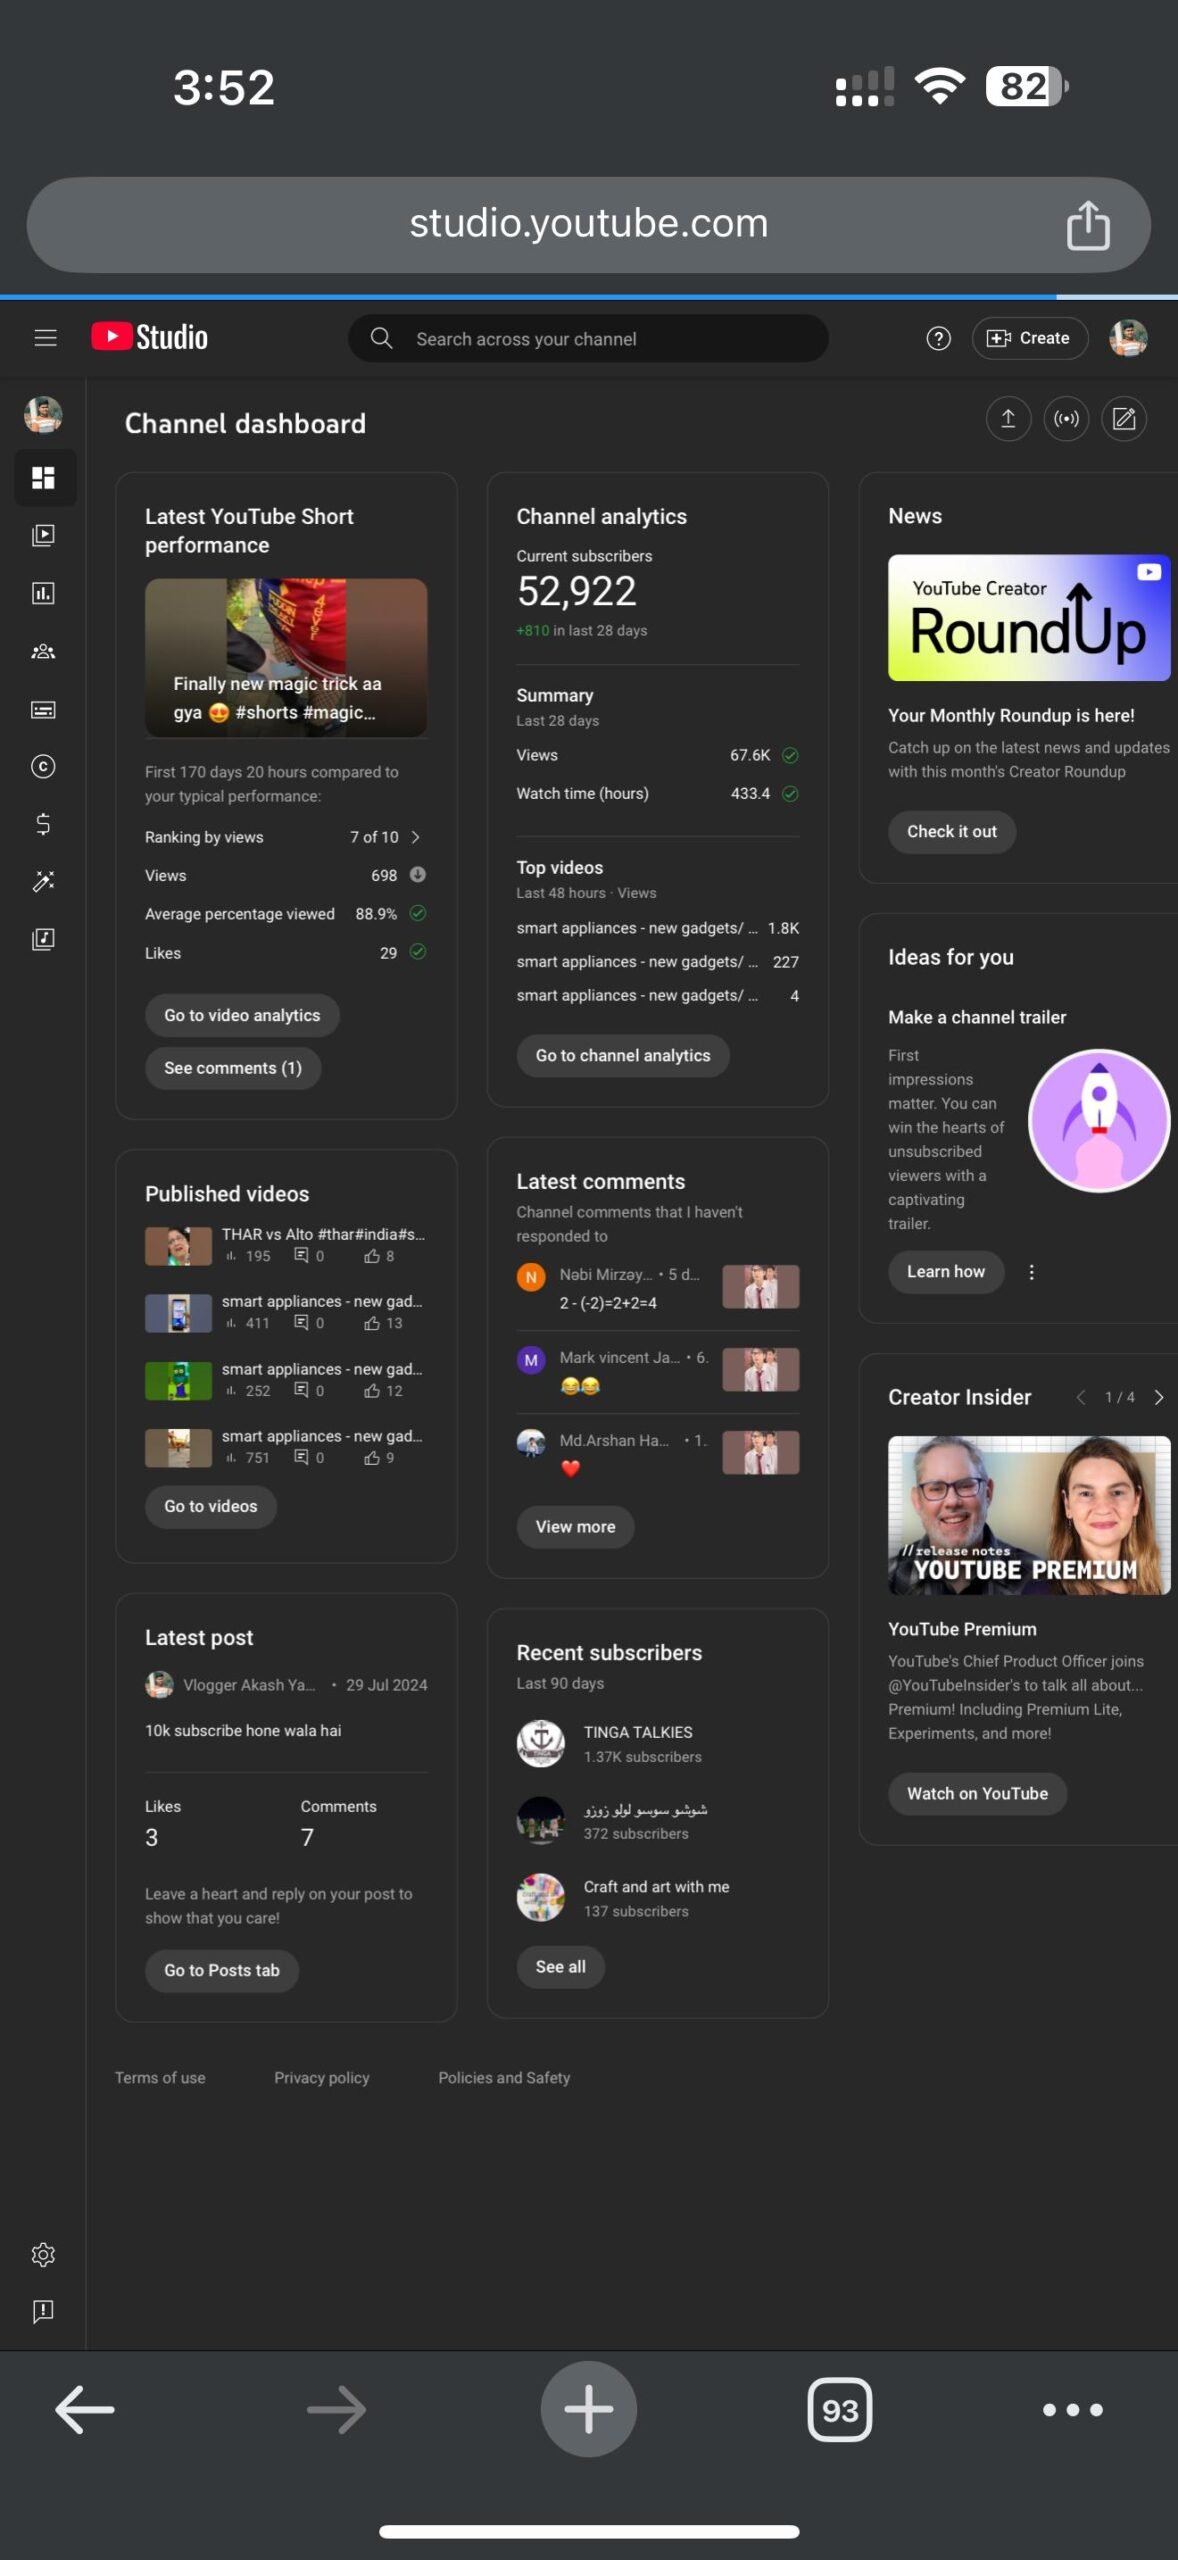The height and width of the screenshot is (2560, 1178).
Task: Open the Create menu button
Action: coord(1030,338)
